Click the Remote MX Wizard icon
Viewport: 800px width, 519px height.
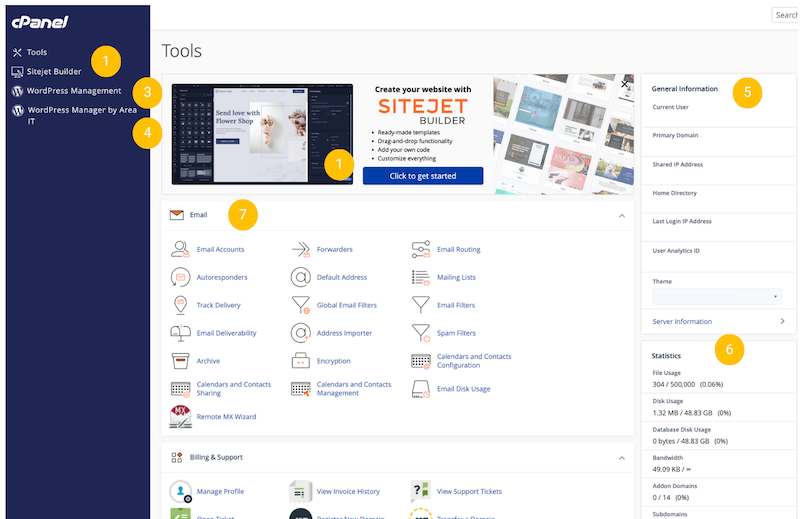180,416
